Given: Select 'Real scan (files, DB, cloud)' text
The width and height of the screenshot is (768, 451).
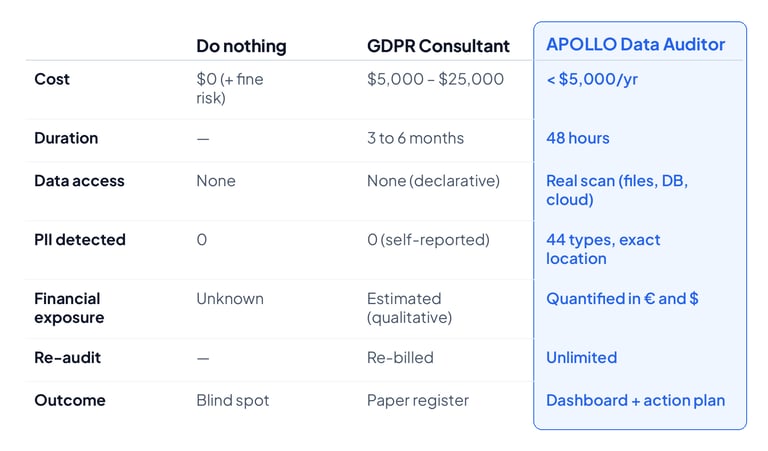Looking at the screenshot, I should pyautogui.click(x=616, y=190).
